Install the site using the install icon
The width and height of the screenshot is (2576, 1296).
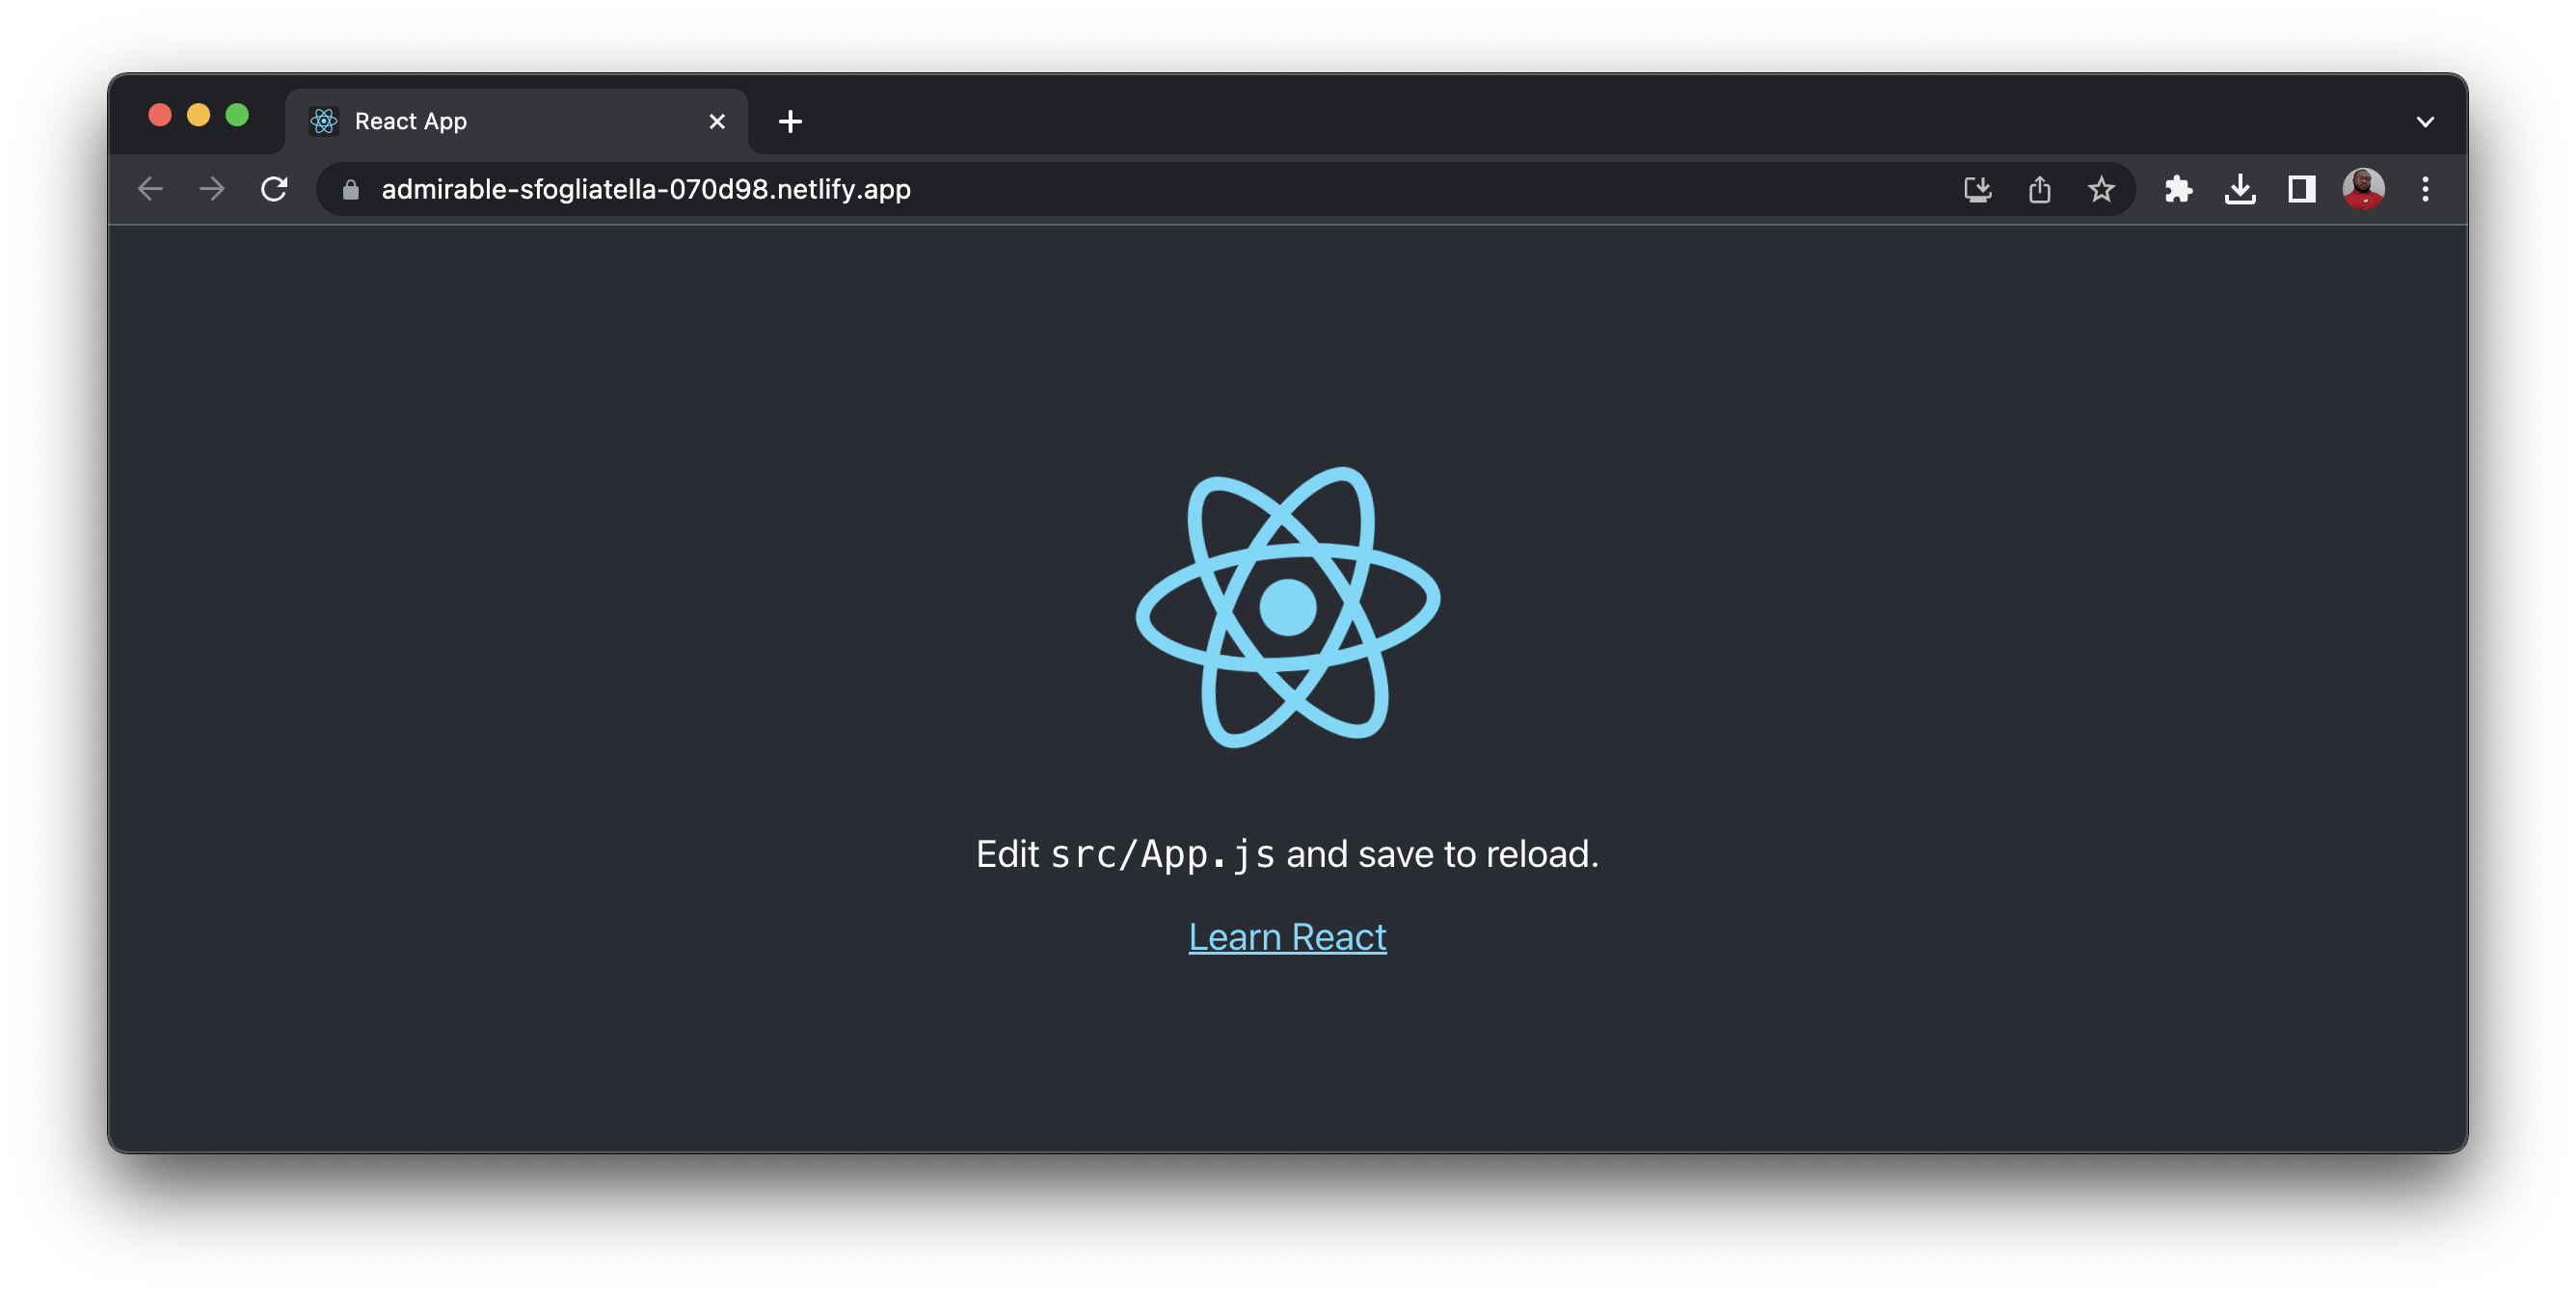pyautogui.click(x=1978, y=189)
